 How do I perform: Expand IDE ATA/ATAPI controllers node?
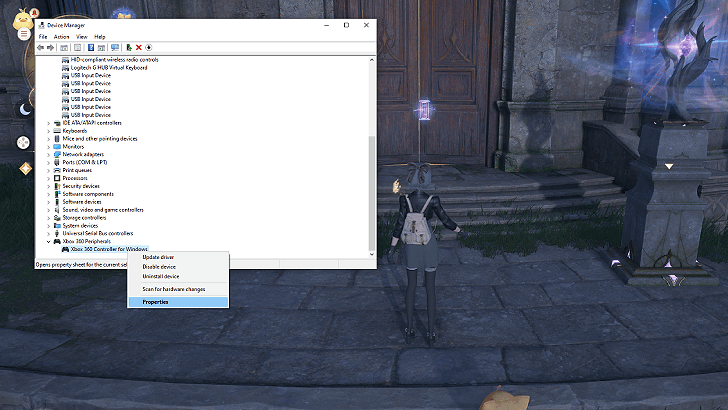tap(48, 123)
